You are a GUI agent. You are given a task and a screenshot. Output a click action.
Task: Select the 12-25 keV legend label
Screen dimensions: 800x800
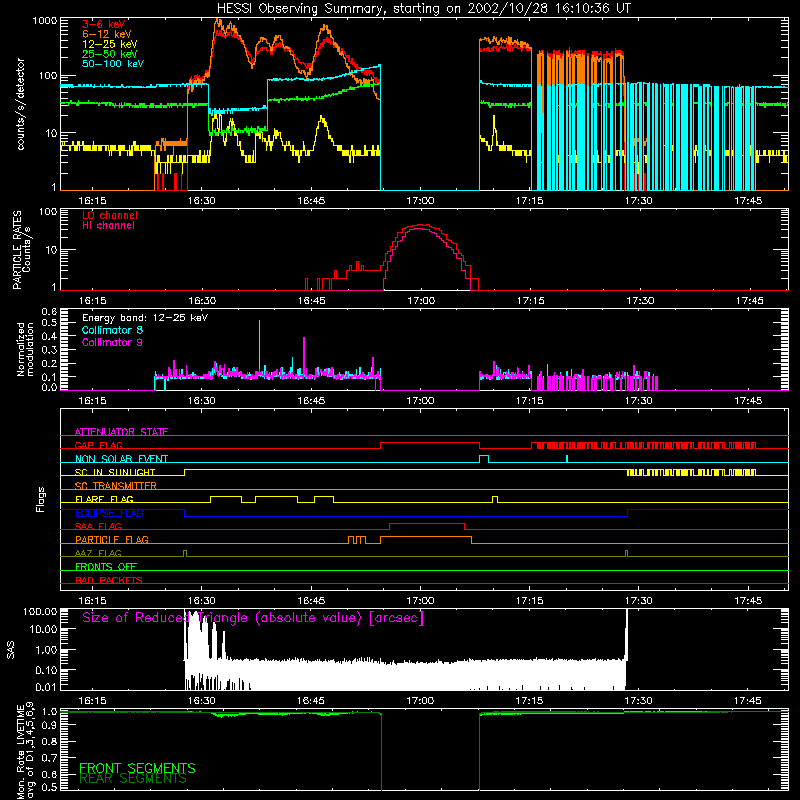coord(110,44)
